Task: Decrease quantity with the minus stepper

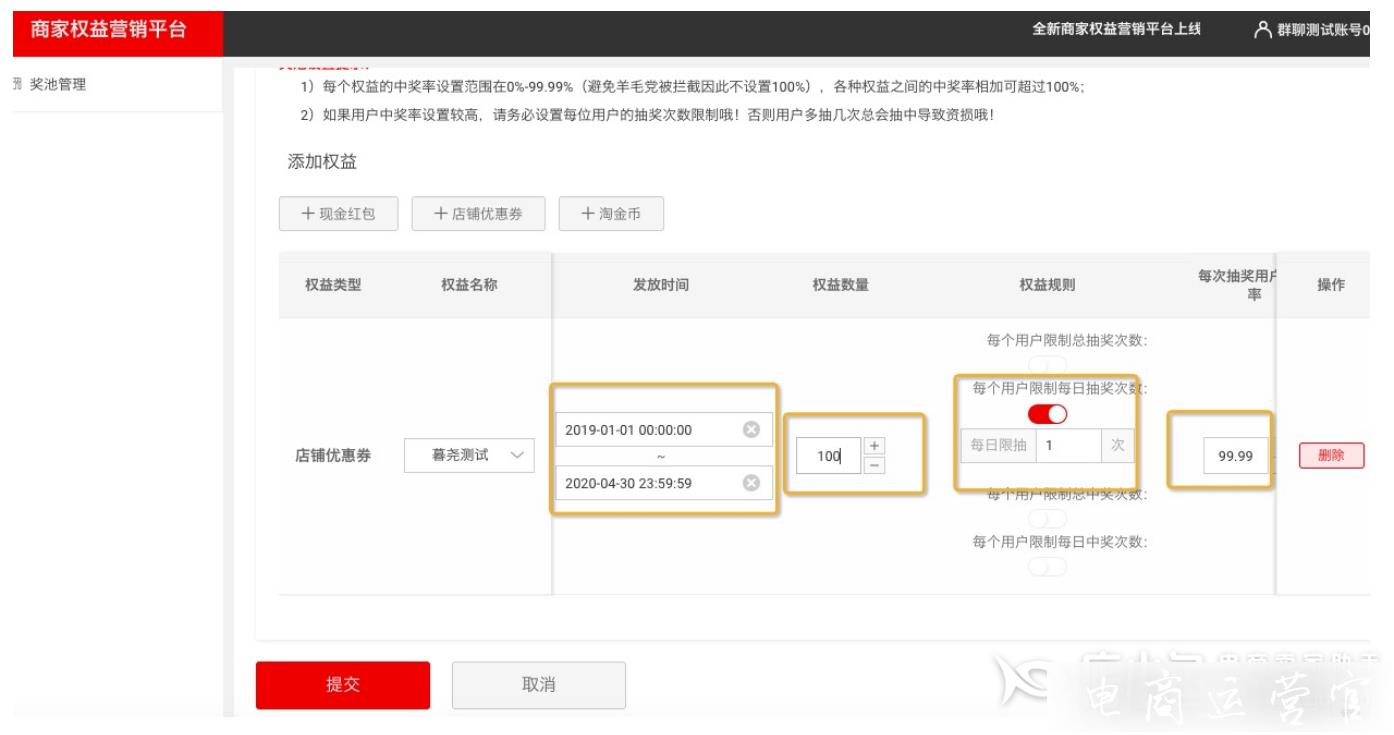Action: [x=874, y=465]
